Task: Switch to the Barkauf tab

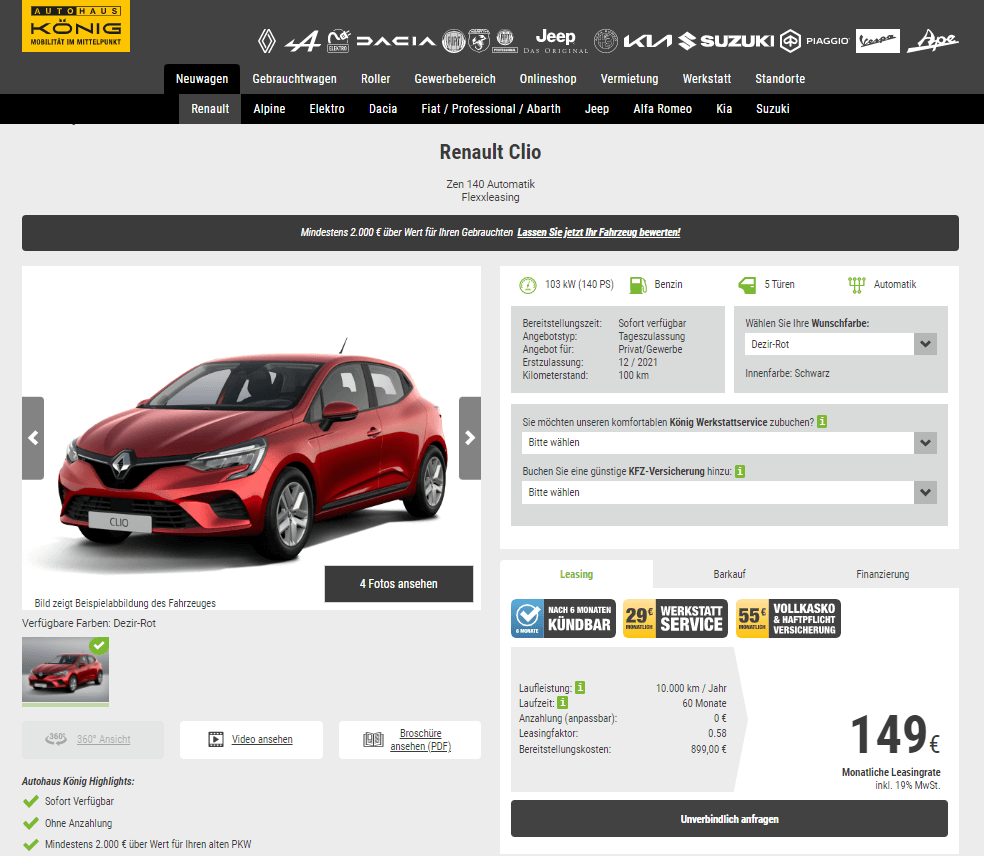Action: [729, 574]
